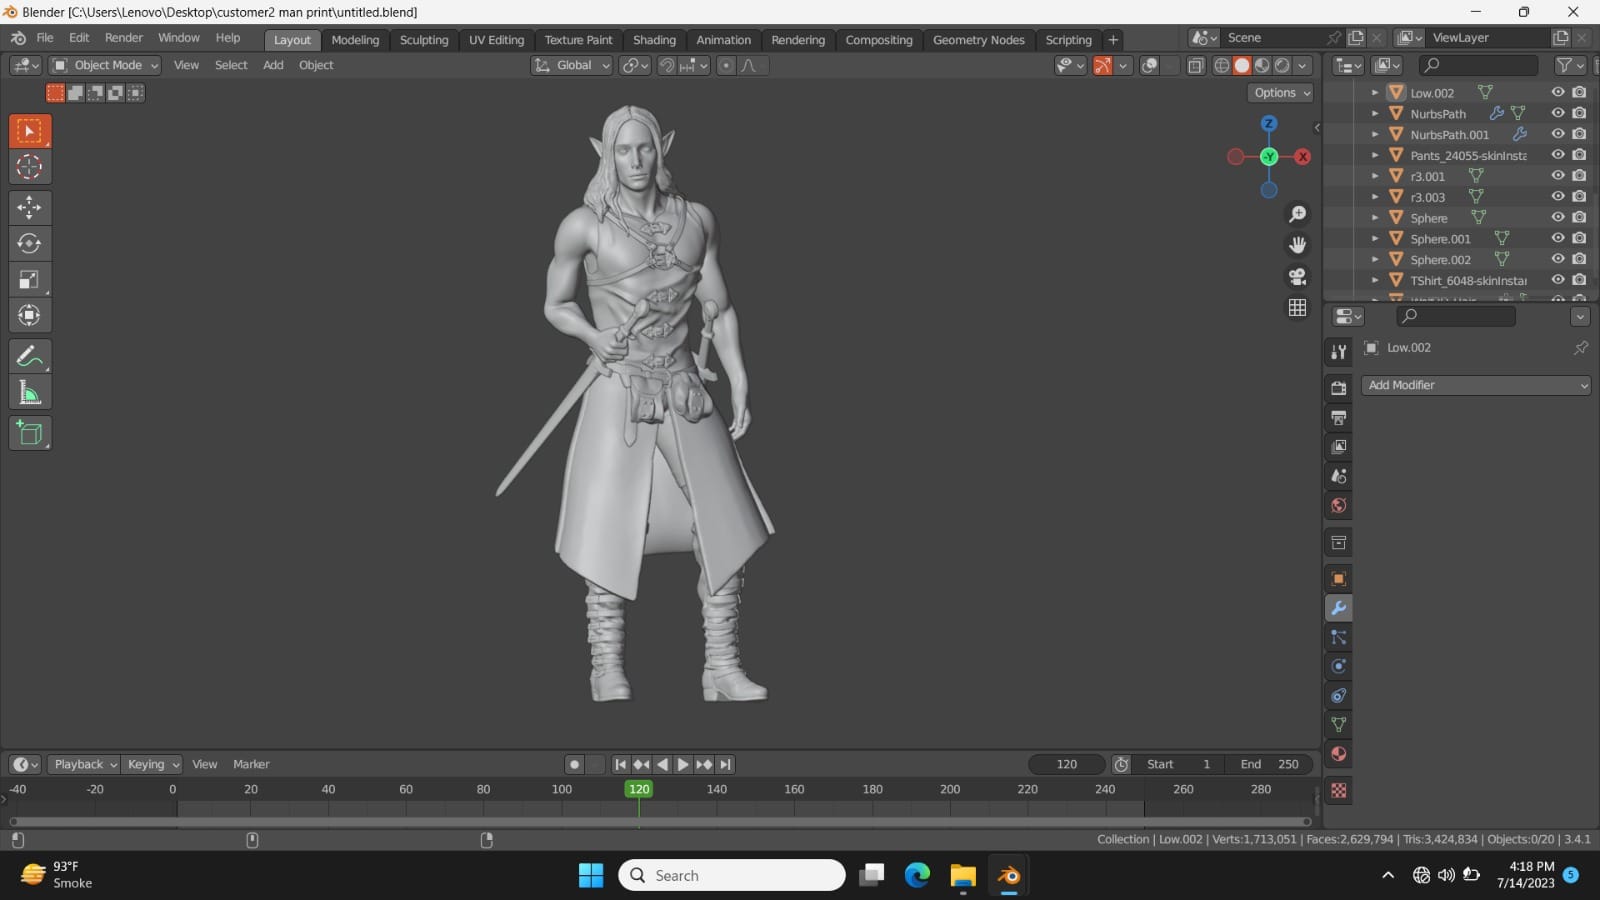Open the Object Mode selector

pos(106,65)
